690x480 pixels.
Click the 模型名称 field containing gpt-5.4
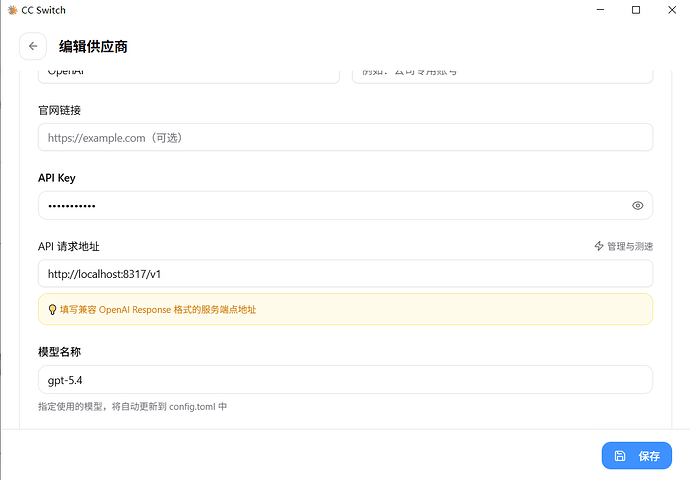click(x=345, y=380)
